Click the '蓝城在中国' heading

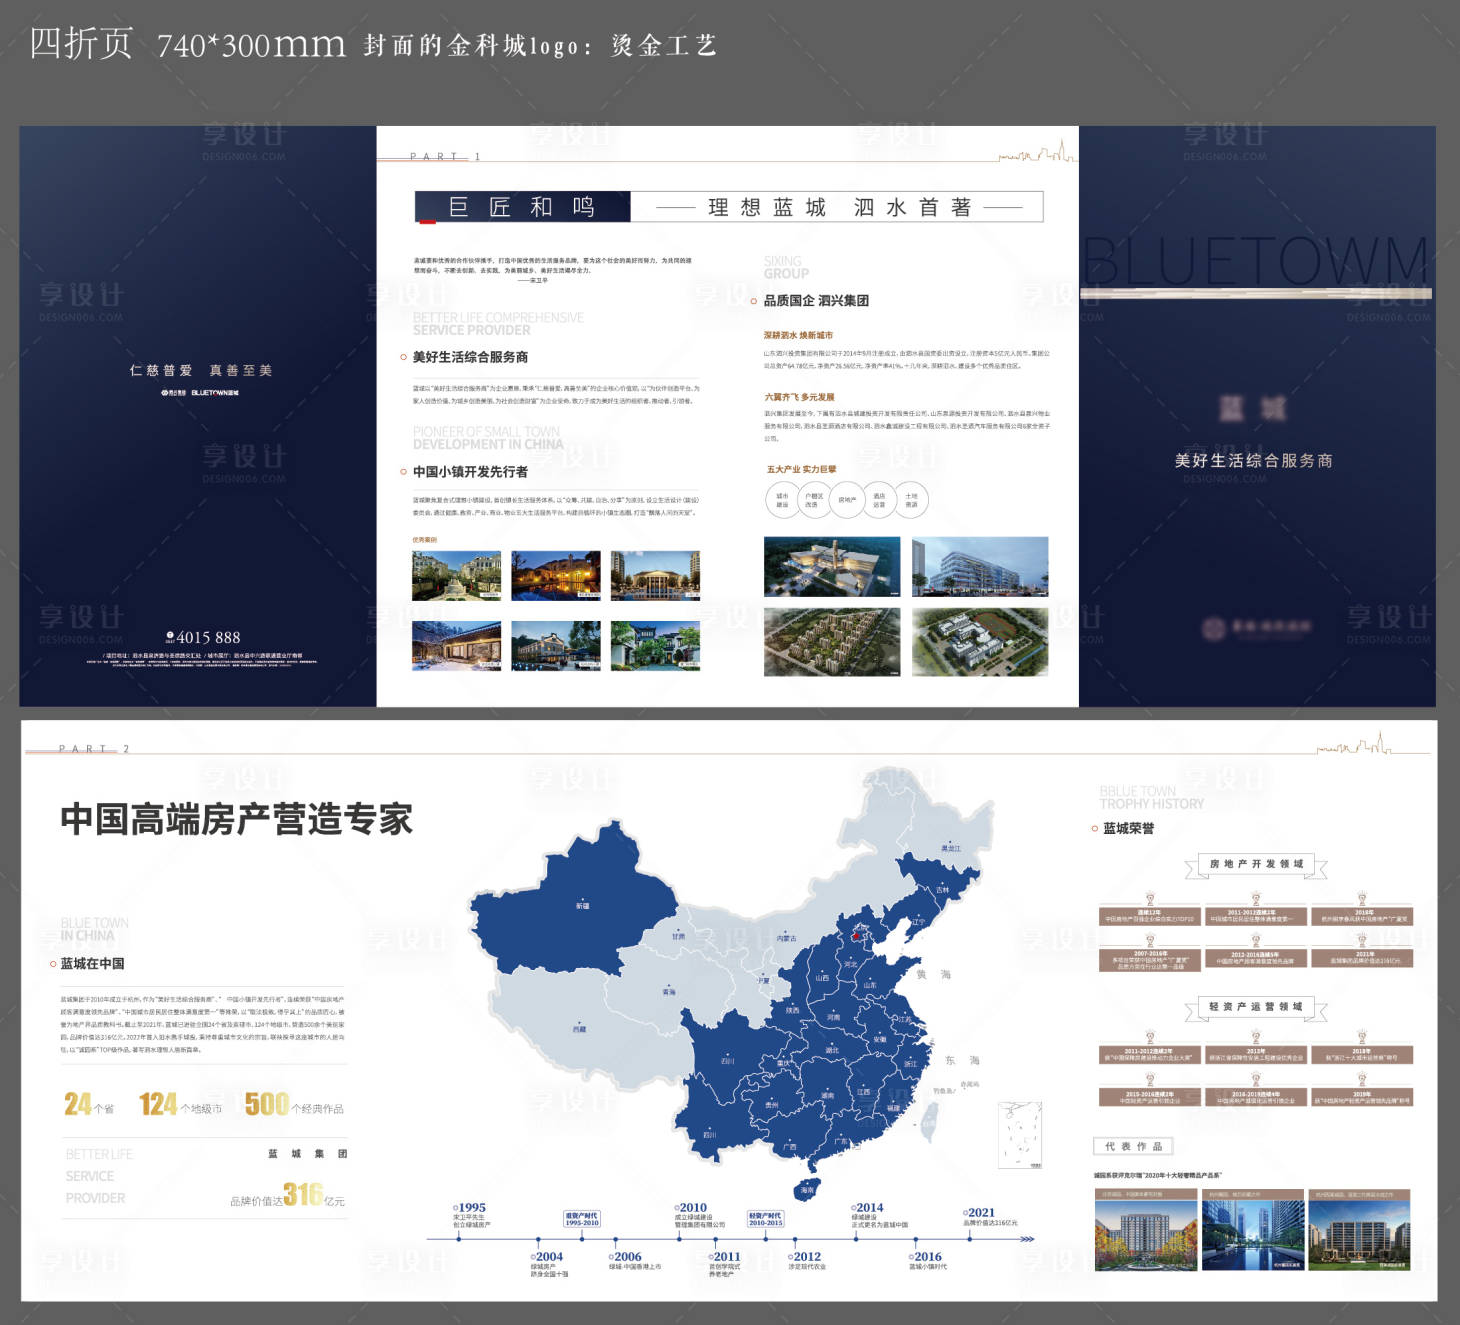(92, 964)
